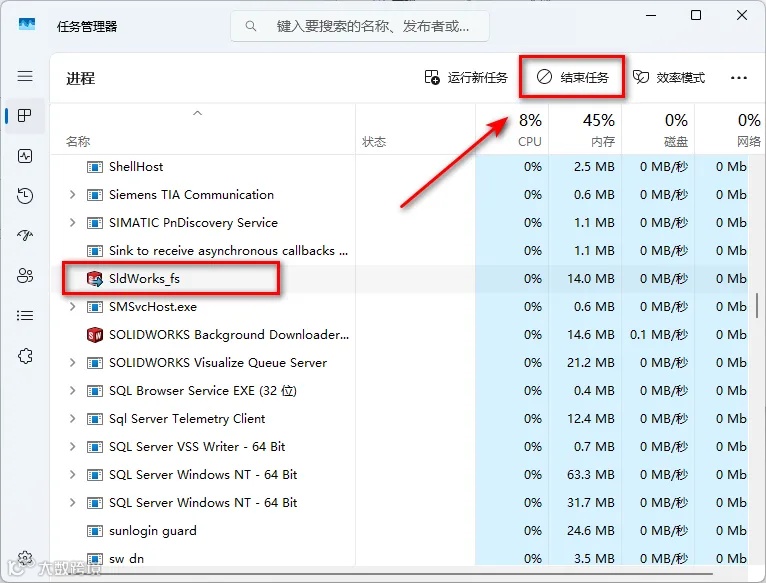Sort by 网络 (Network) column header
This screenshot has width=766, height=583.
(749, 142)
